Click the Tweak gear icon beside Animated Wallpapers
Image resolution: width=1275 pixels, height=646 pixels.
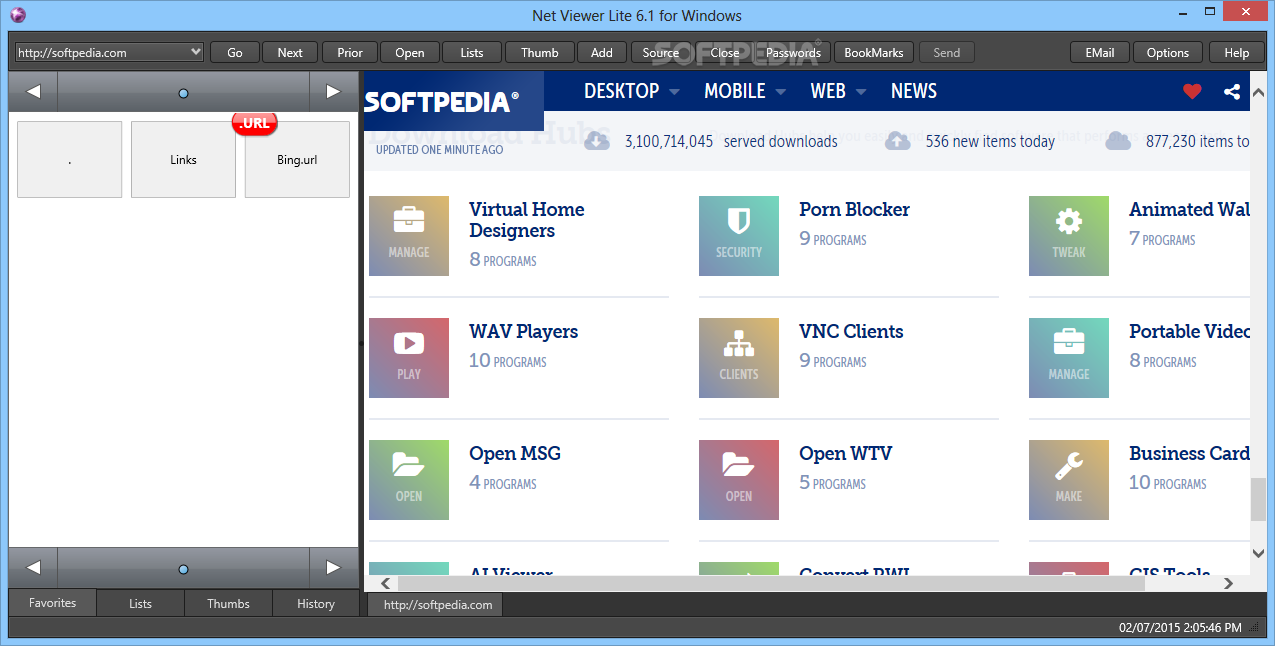[x=1069, y=236]
